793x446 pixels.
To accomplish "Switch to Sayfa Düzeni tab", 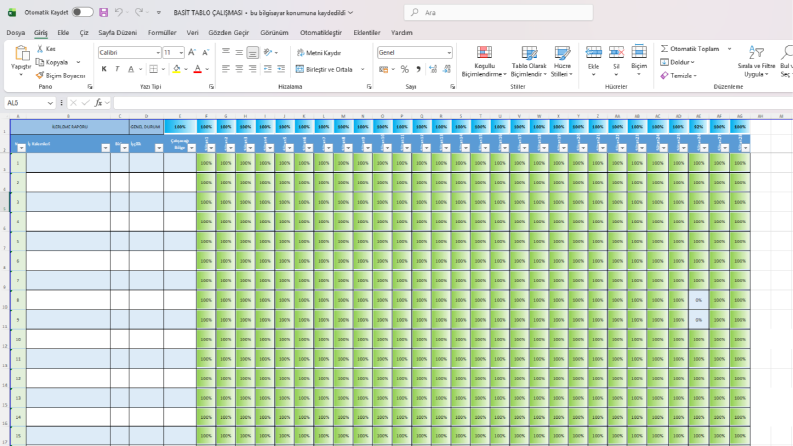I will (x=117, y=32).
